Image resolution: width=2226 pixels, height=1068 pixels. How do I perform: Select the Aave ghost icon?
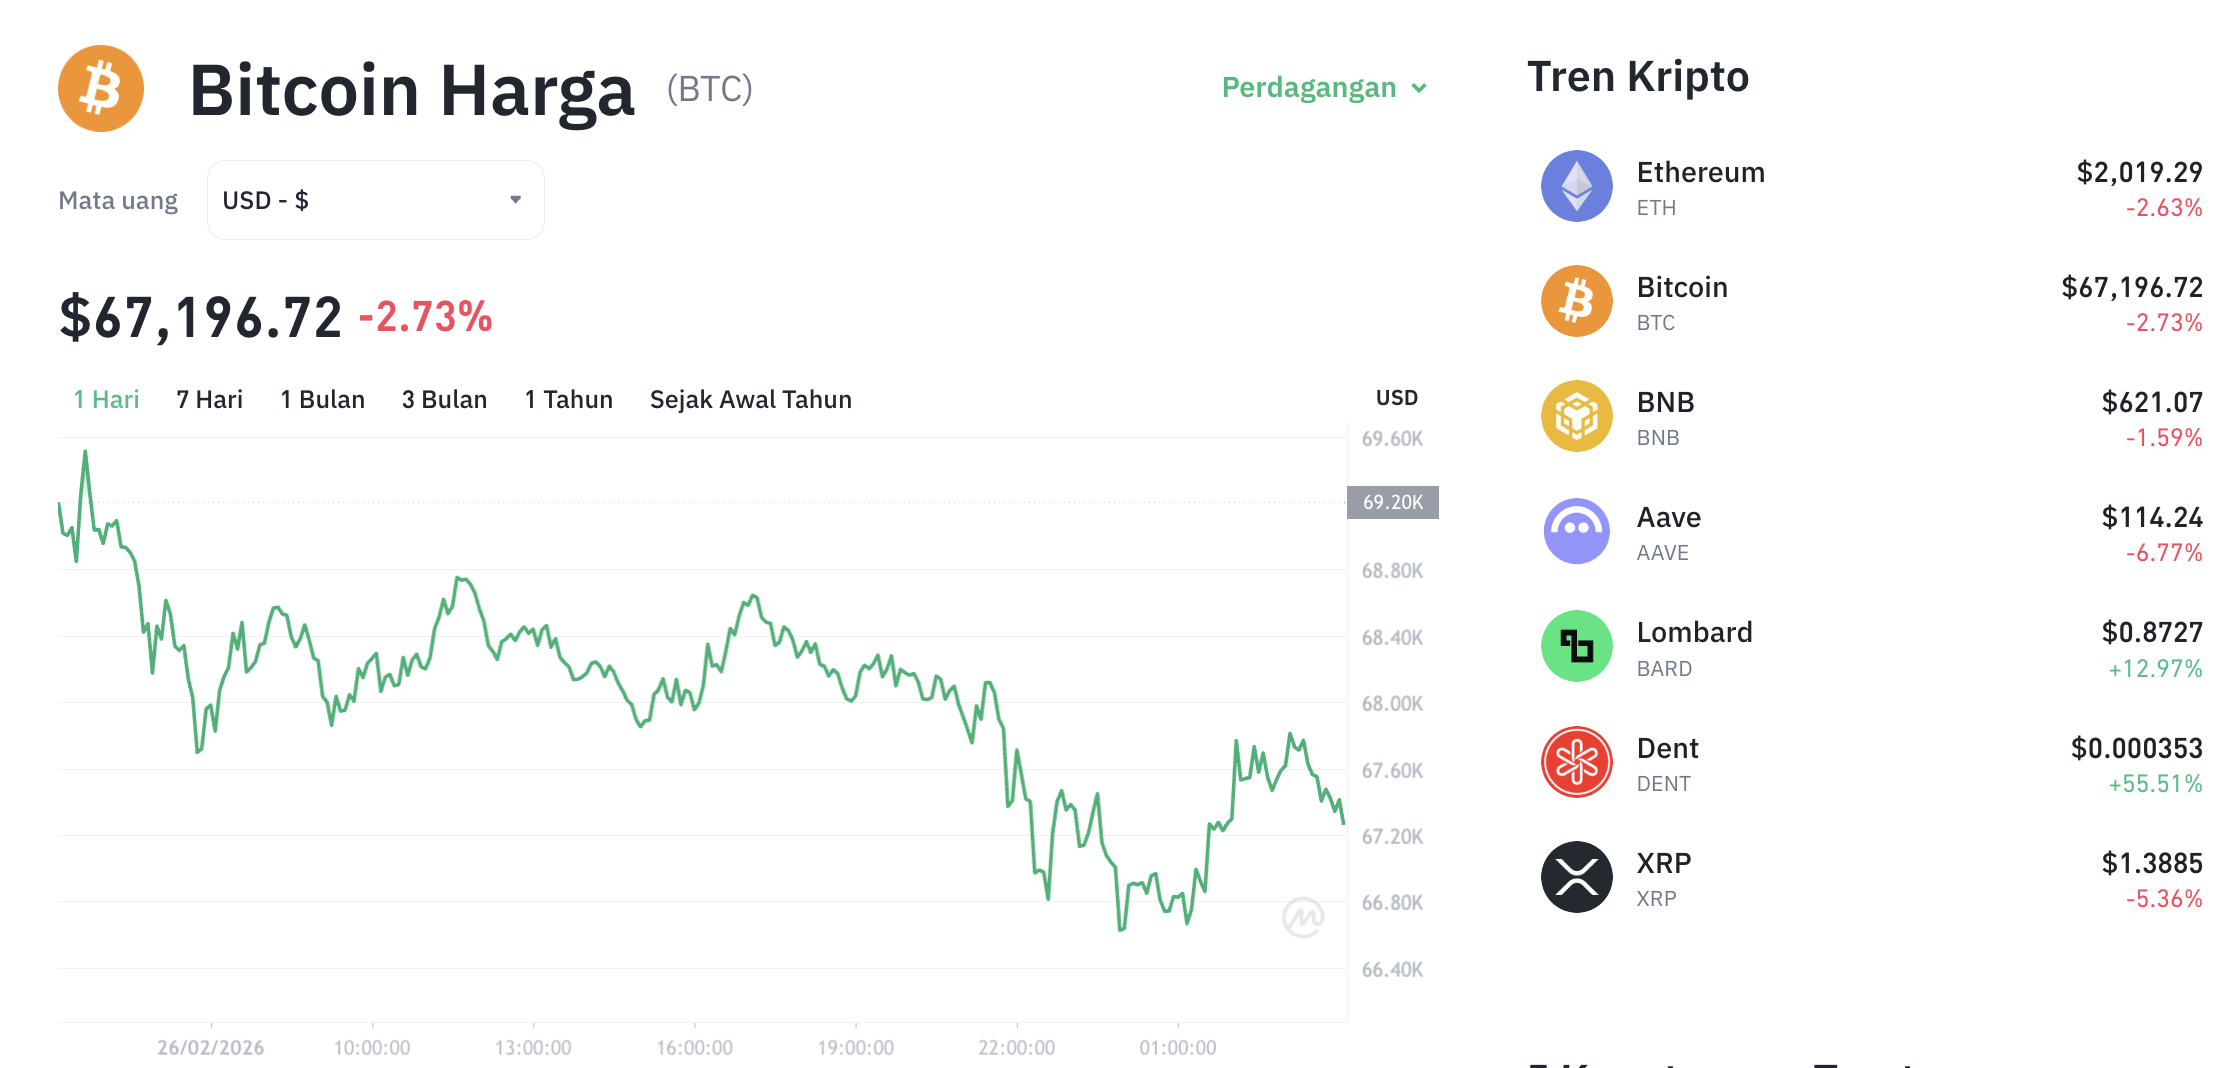(x=1575, y=531)
